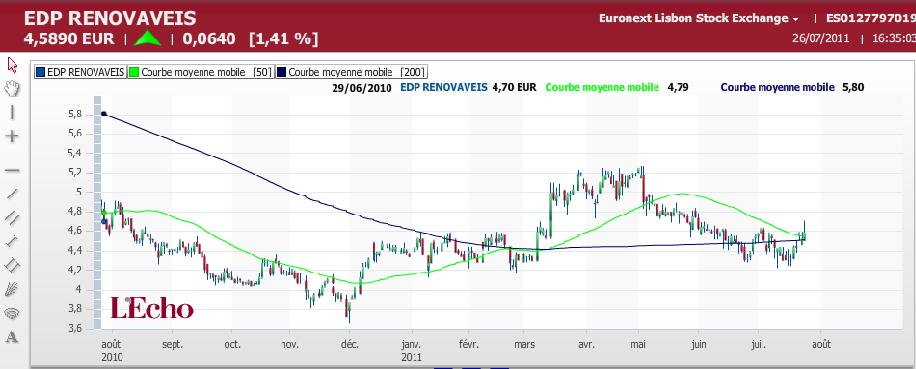The height and width of the screenshot is (369, 916).
Task: Select the hand pan tool
Action: coord(12,88)
